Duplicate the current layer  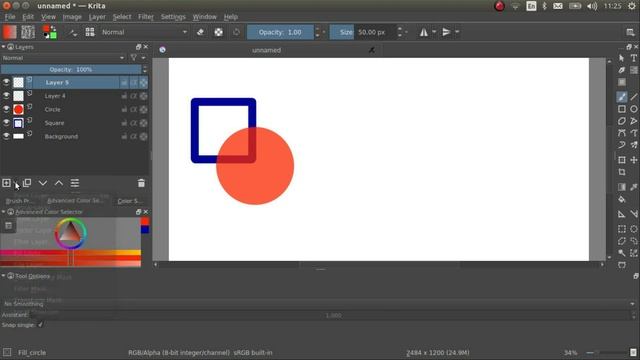coord(27,183)
